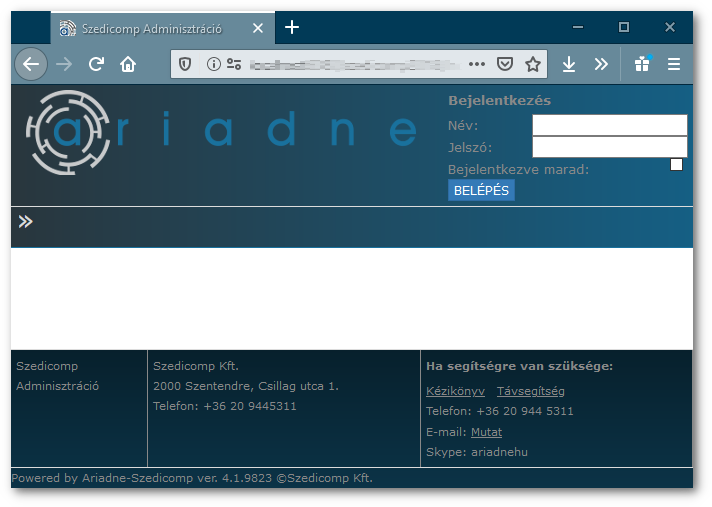Open page actions three-dot menu
Viewport: 712px width, 507px height.
click(x=477, y=64)
